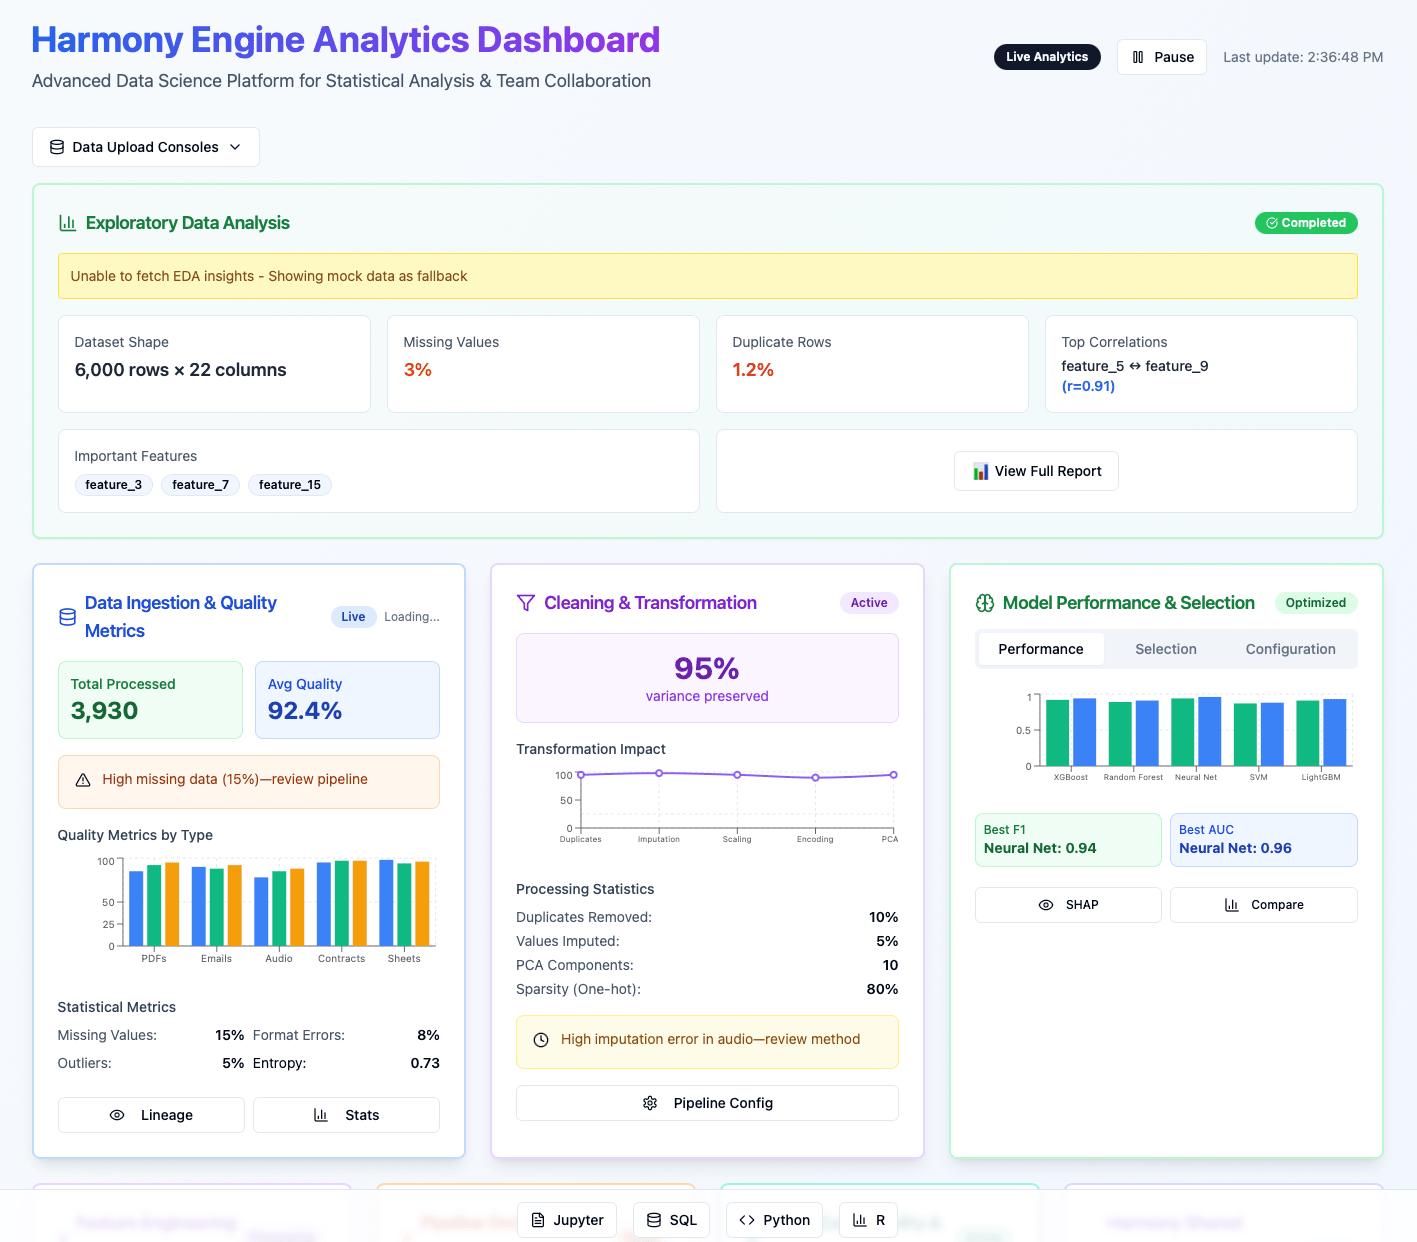
Task: Click the funnel icon beside Cleaning & Transformation
Action: tap(526, 603)
